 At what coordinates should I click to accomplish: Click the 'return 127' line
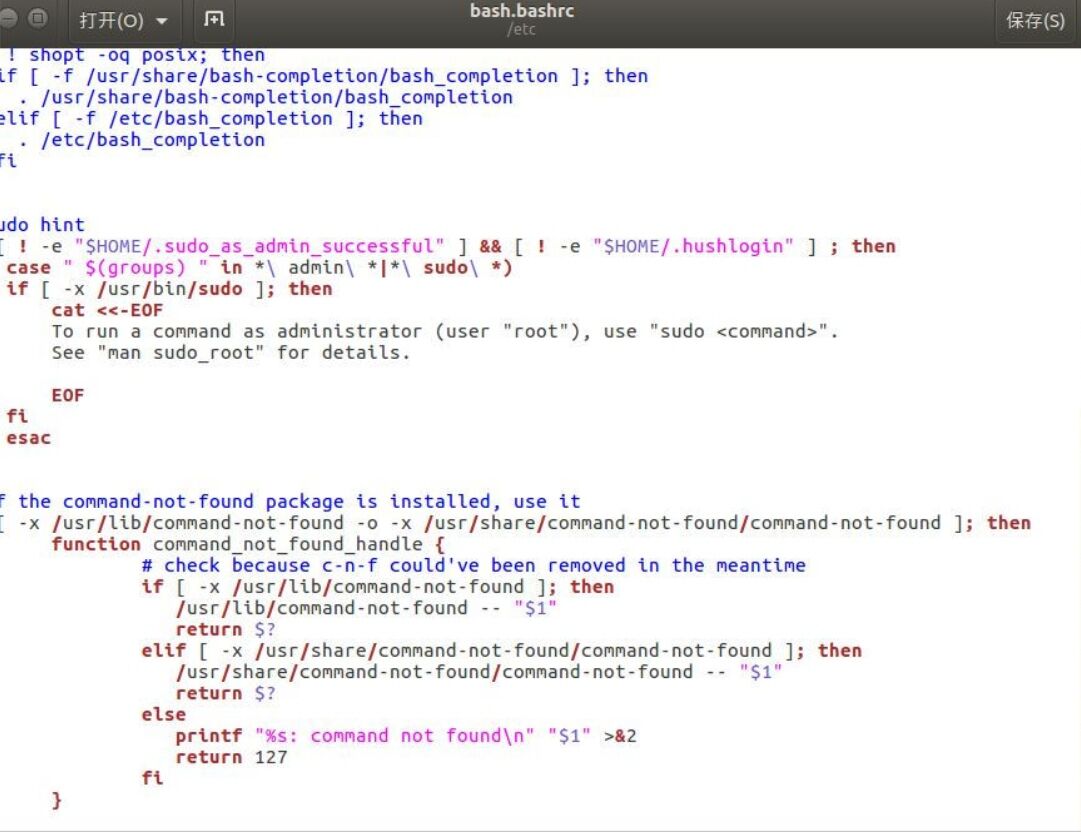tap(231, 758)
